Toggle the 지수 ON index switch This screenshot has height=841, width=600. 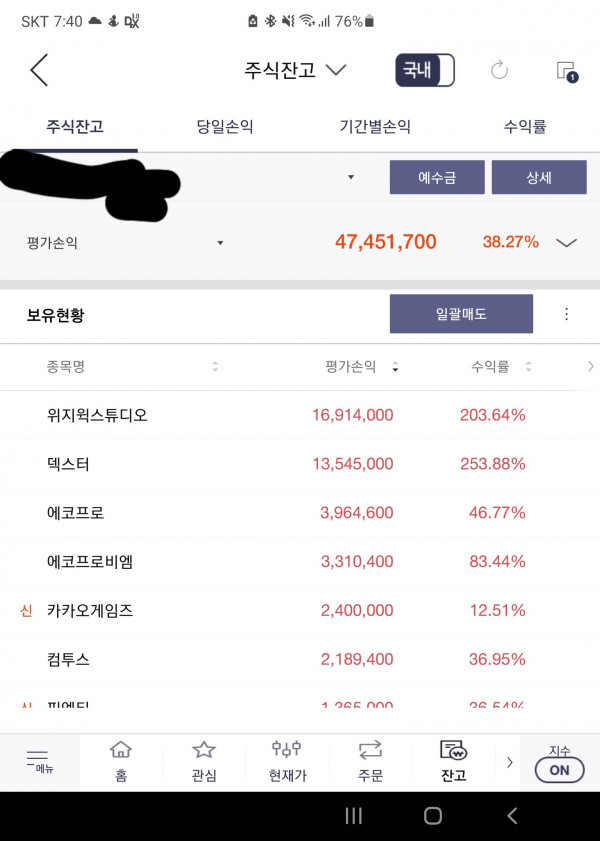[559, 765]
